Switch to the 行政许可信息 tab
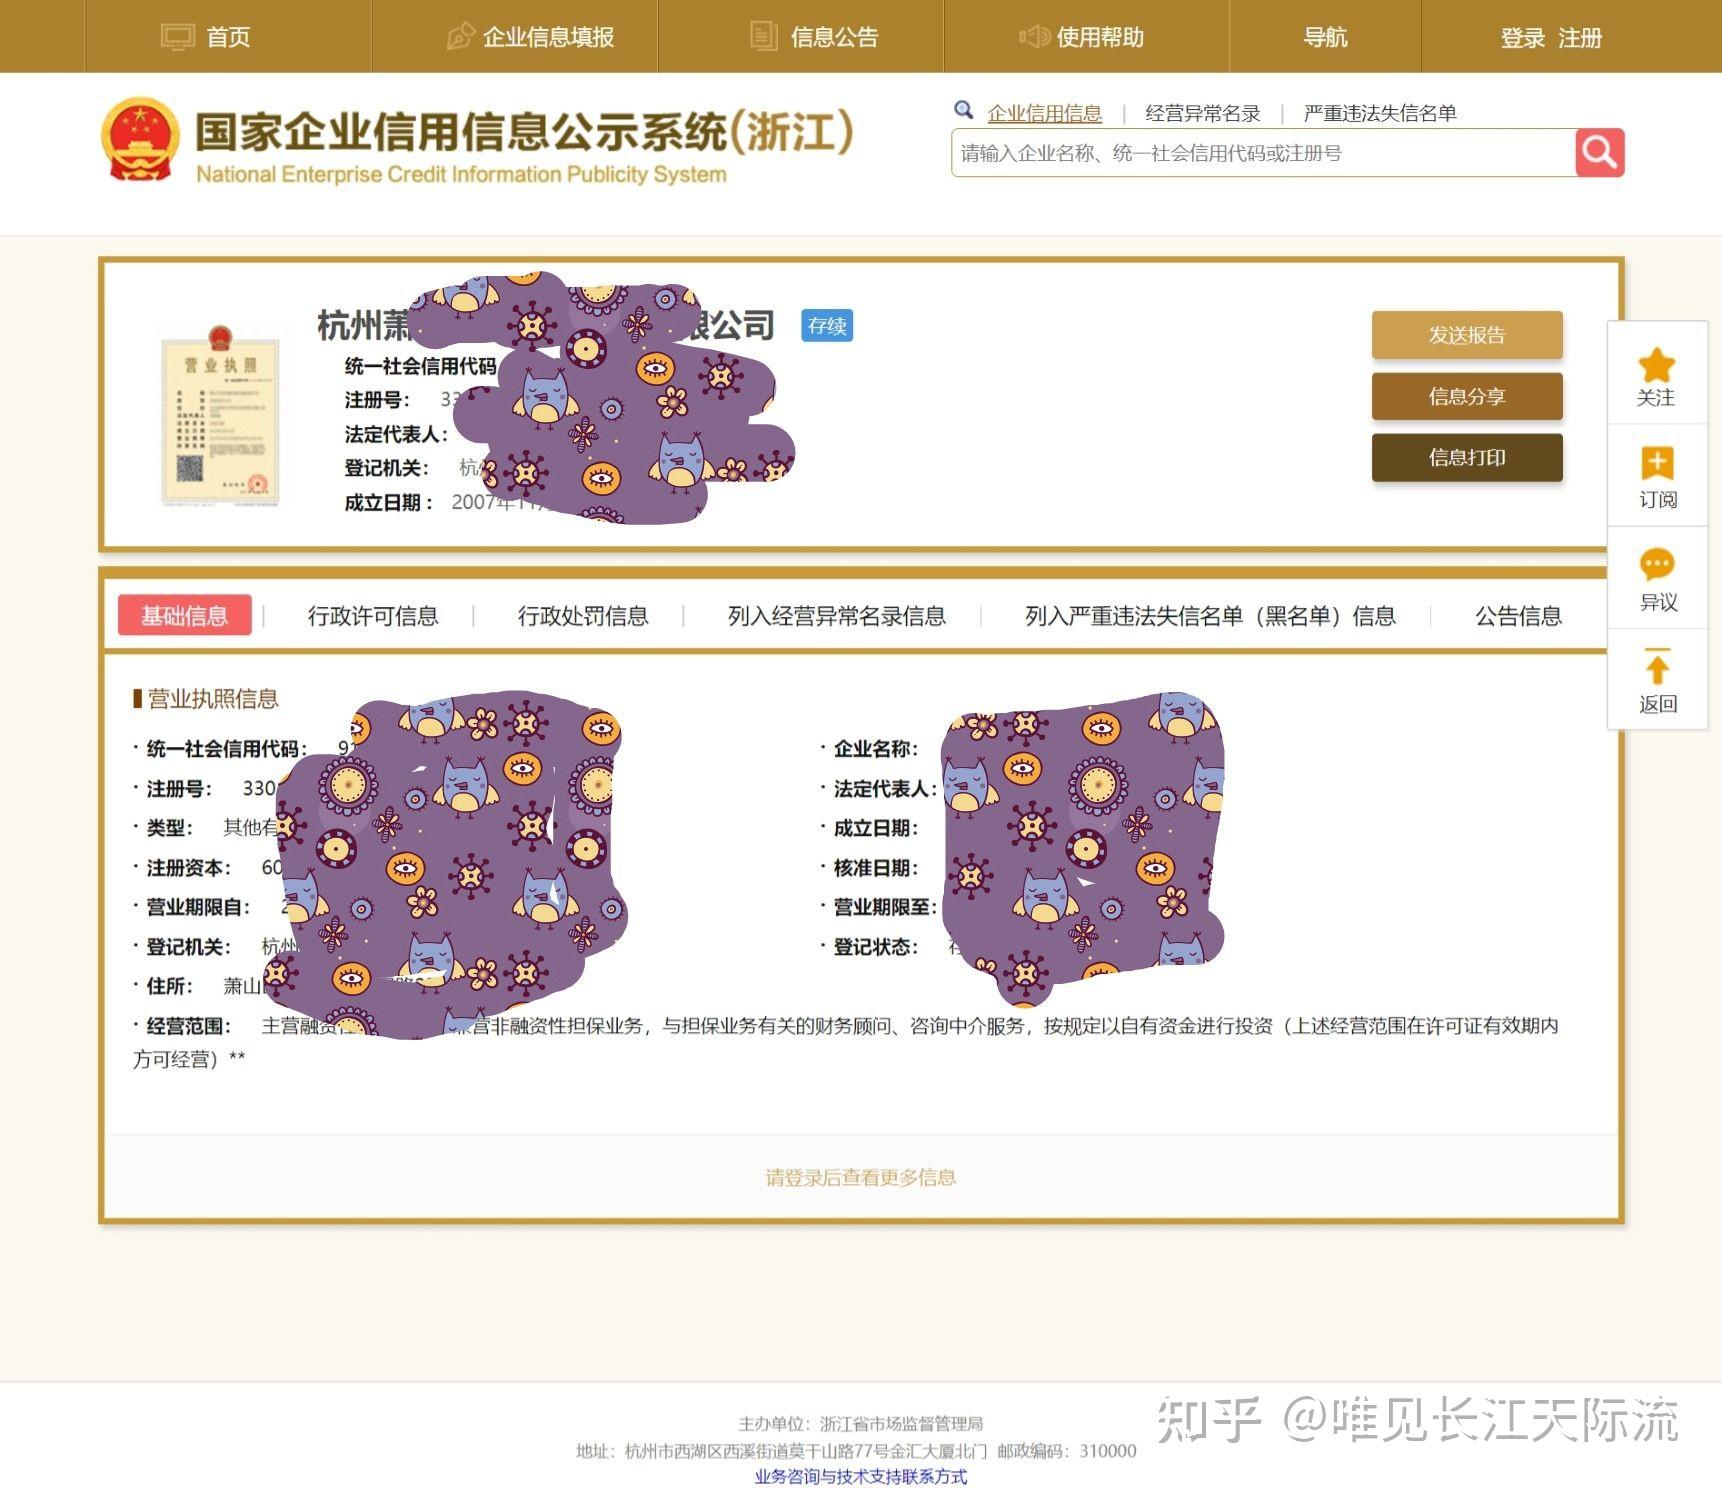This screenshot has width=1722, height=1488. point(373,616)
